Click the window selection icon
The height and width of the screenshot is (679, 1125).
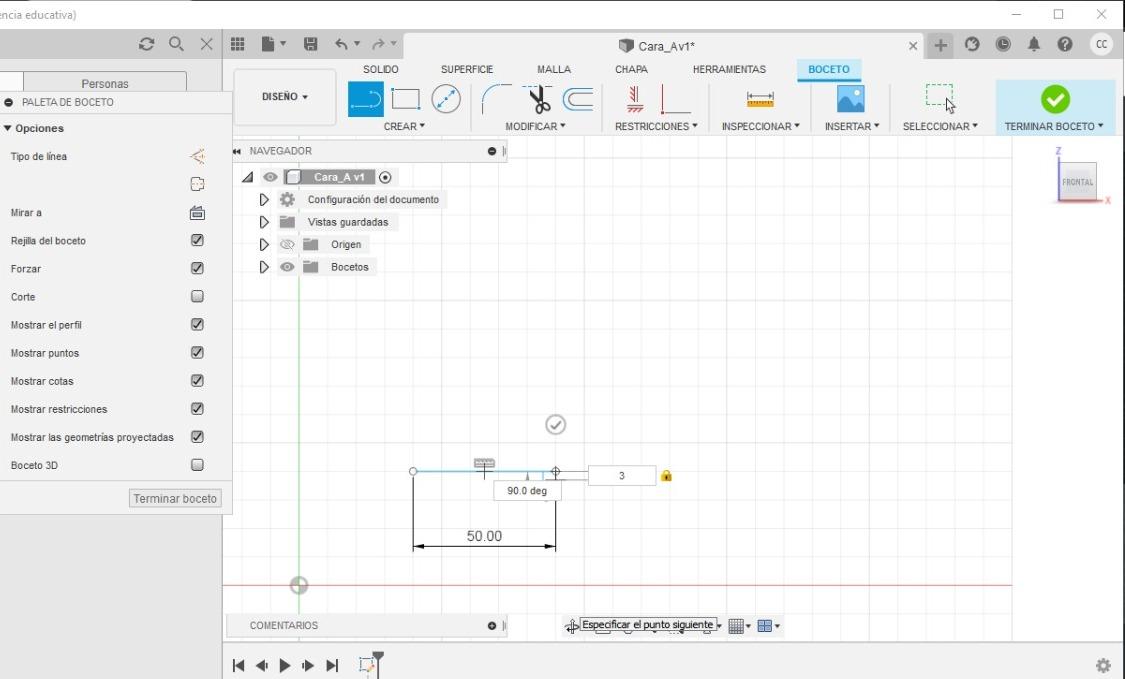[939, 98]
